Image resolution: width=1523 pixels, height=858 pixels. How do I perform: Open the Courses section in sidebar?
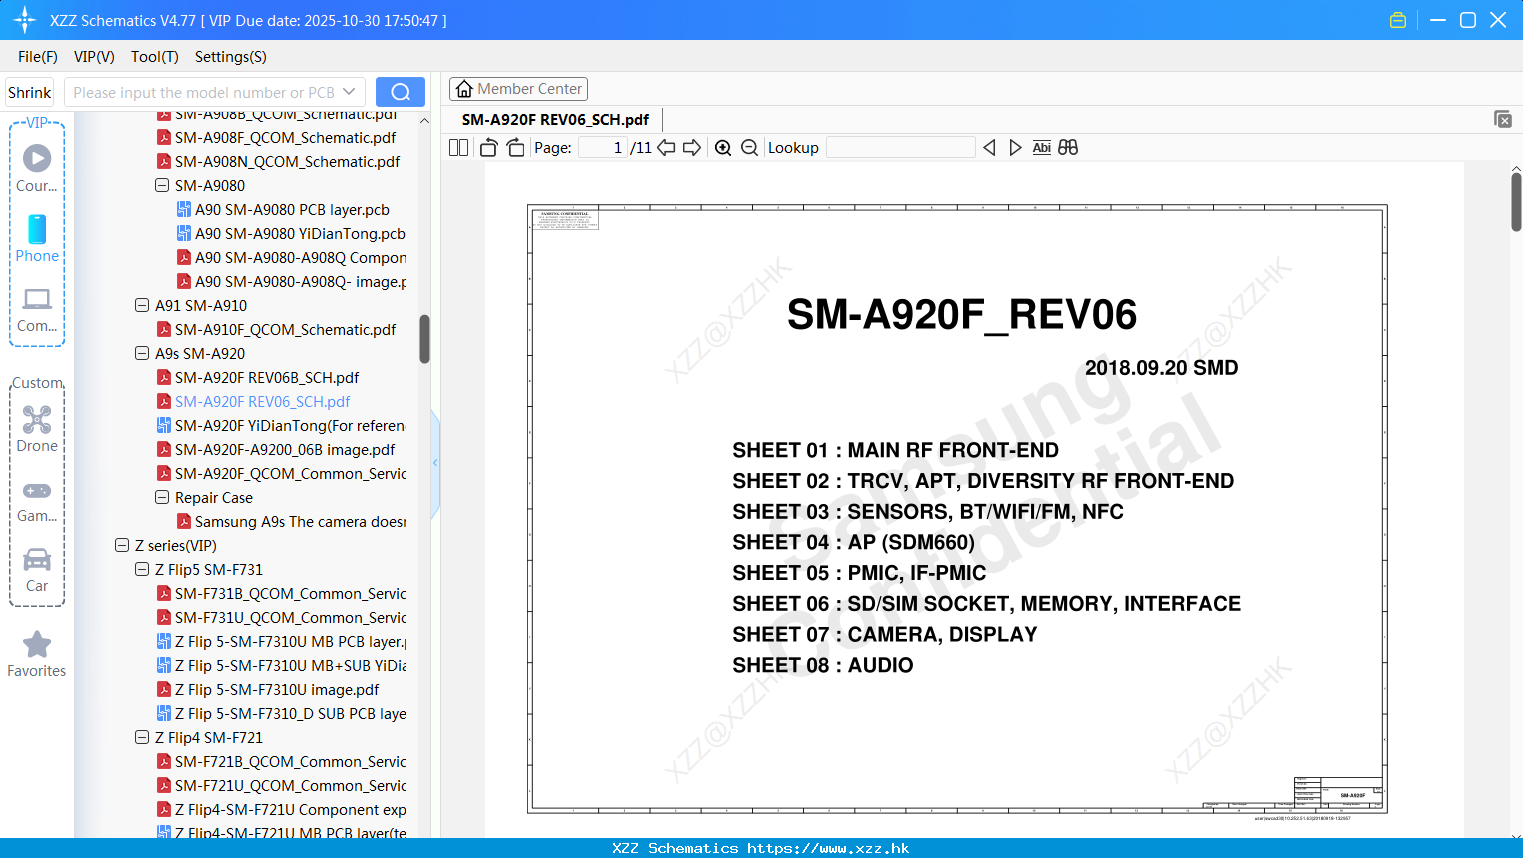coord(37,168)
